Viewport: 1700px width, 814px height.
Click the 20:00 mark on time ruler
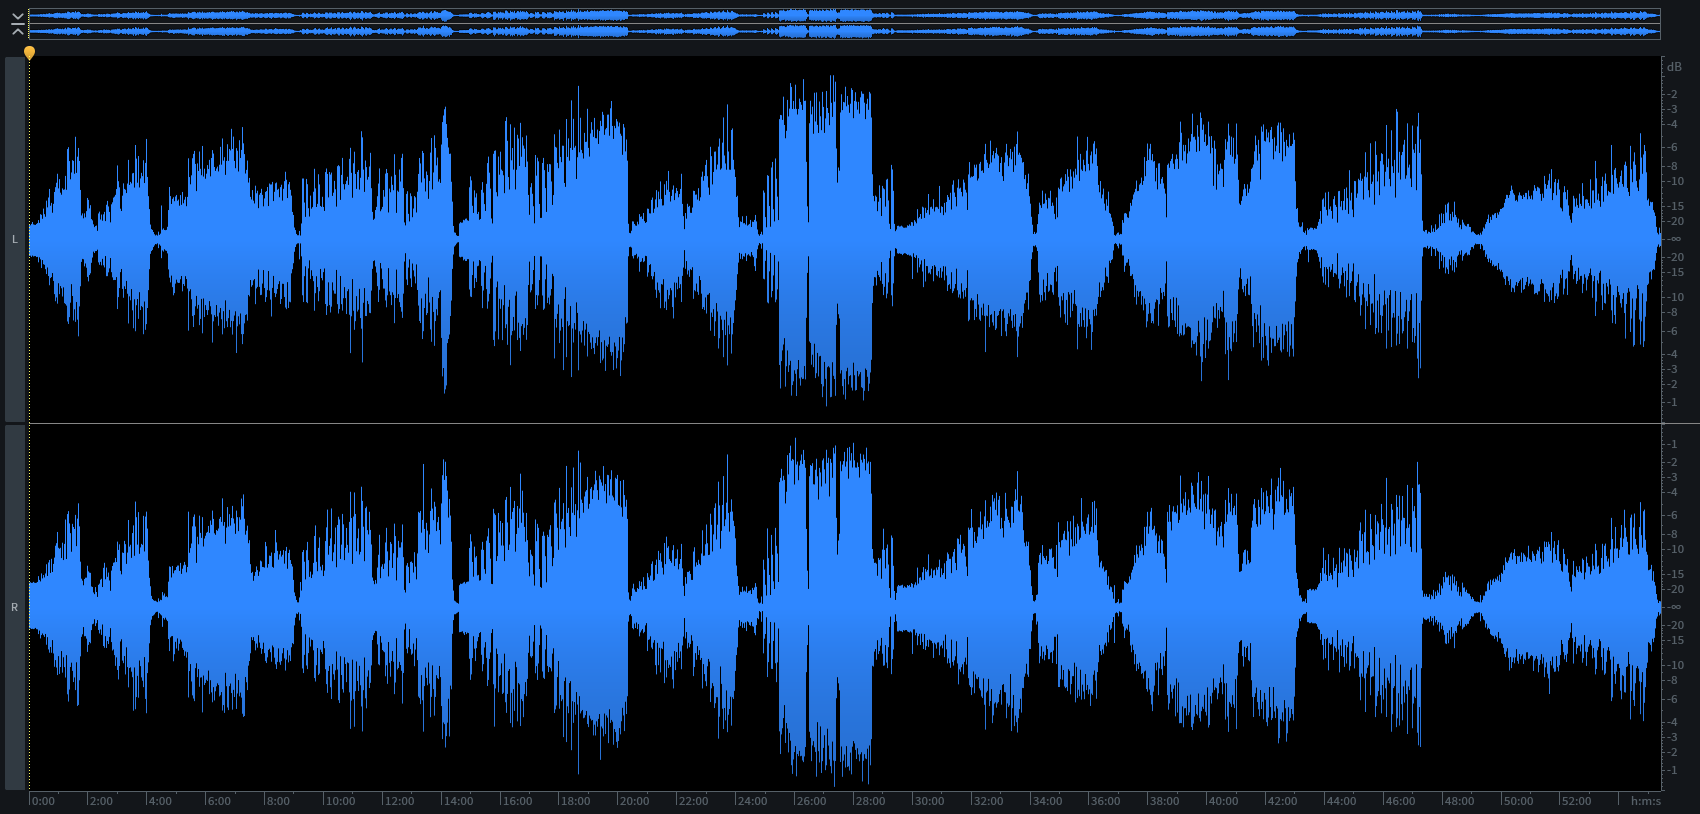pyautogui.click(x=634, y=801)
